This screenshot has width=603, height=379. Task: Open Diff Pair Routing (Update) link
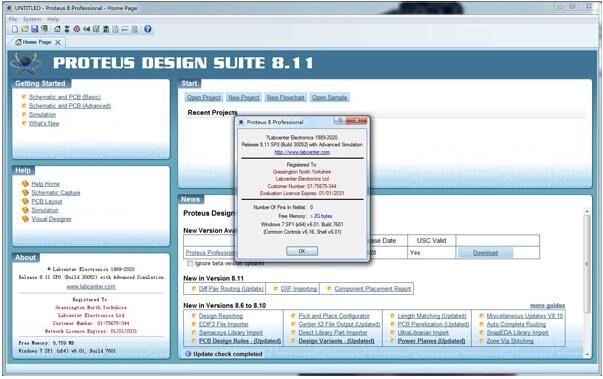pos(231,289)
